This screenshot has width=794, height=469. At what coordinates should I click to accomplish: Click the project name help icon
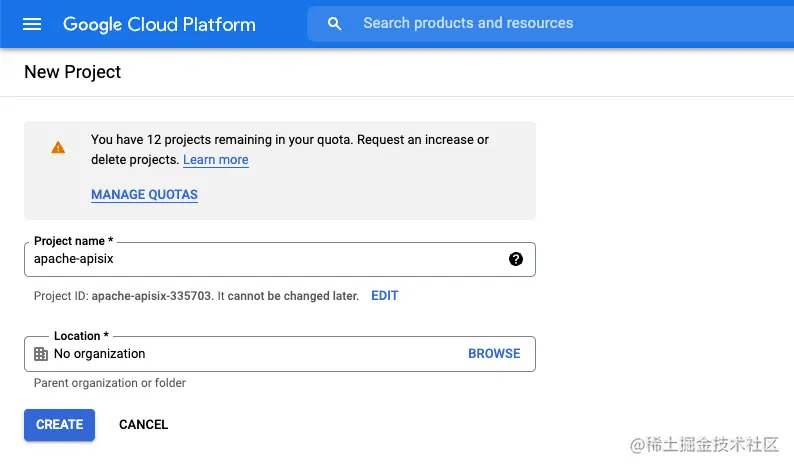(515, 259)
